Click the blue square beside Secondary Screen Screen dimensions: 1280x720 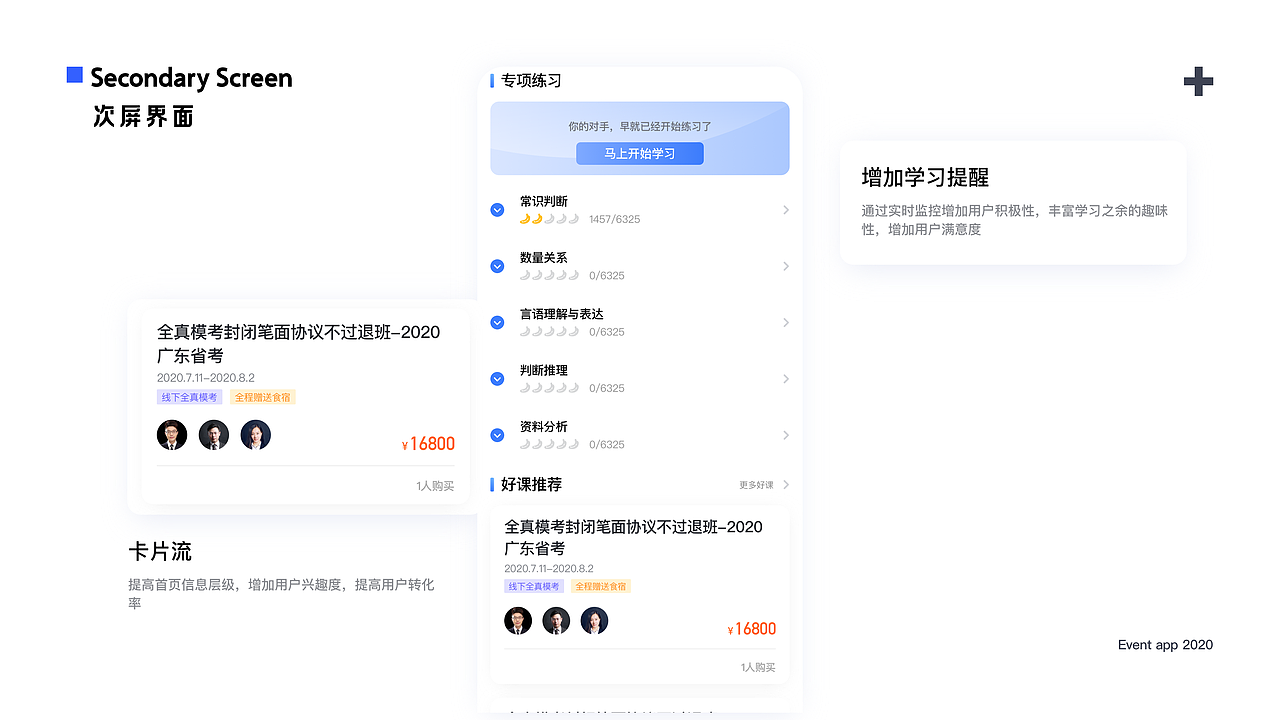pyautogui.click(x=75, y=75)
